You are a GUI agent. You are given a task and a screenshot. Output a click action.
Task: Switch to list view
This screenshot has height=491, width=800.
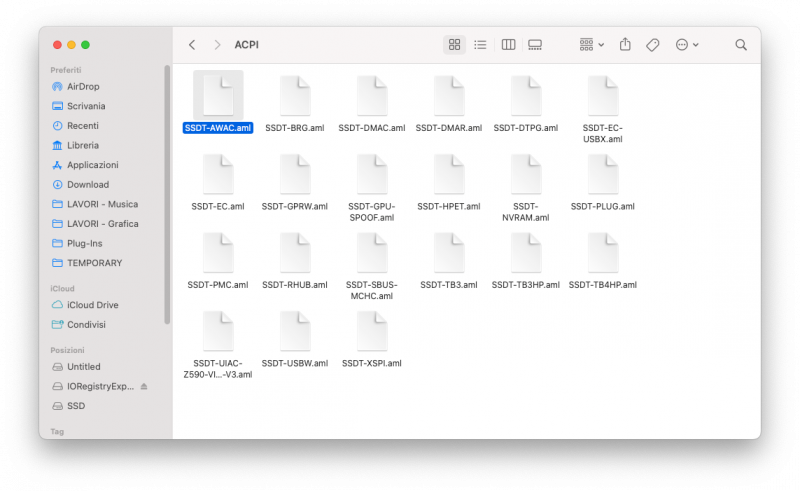click(480, 45)
